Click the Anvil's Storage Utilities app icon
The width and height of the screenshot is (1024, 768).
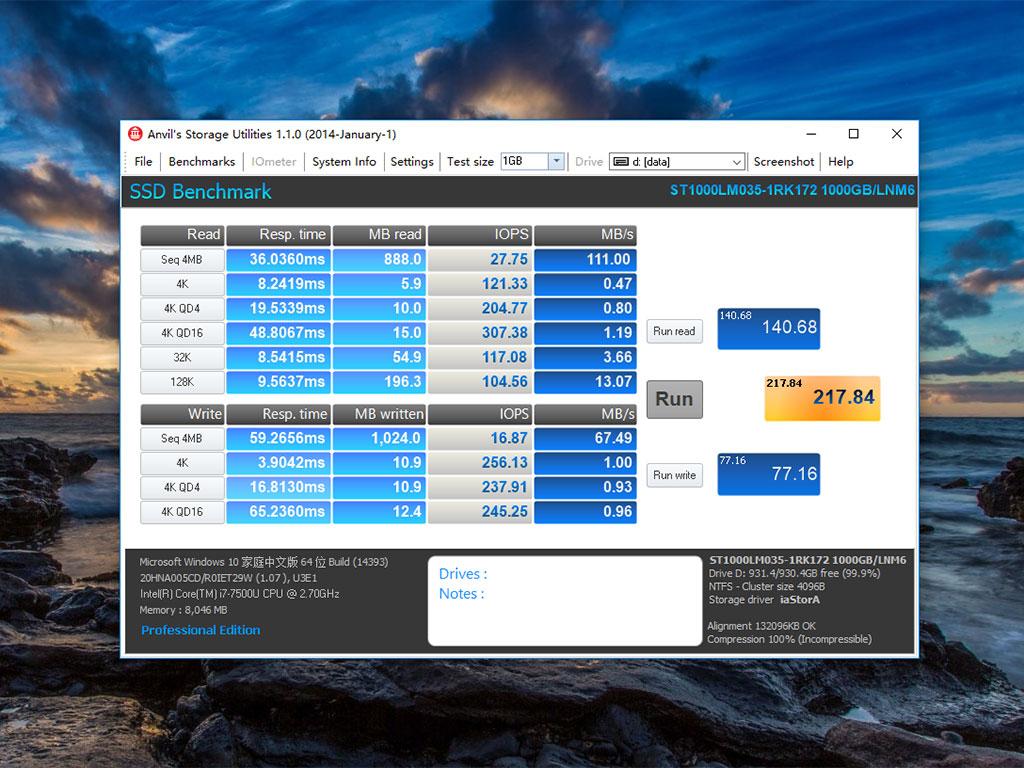pos(135,134)
